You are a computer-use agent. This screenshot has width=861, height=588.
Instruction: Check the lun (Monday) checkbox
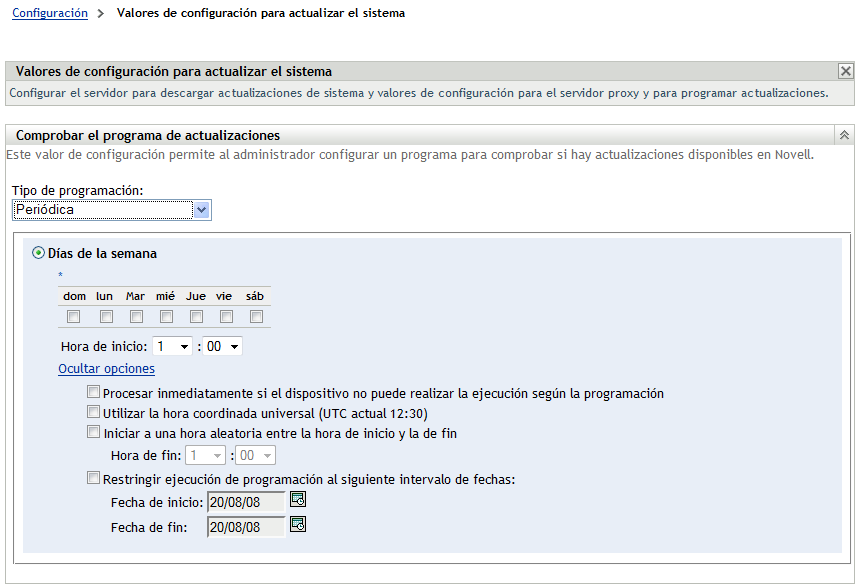tap(107, 317)
